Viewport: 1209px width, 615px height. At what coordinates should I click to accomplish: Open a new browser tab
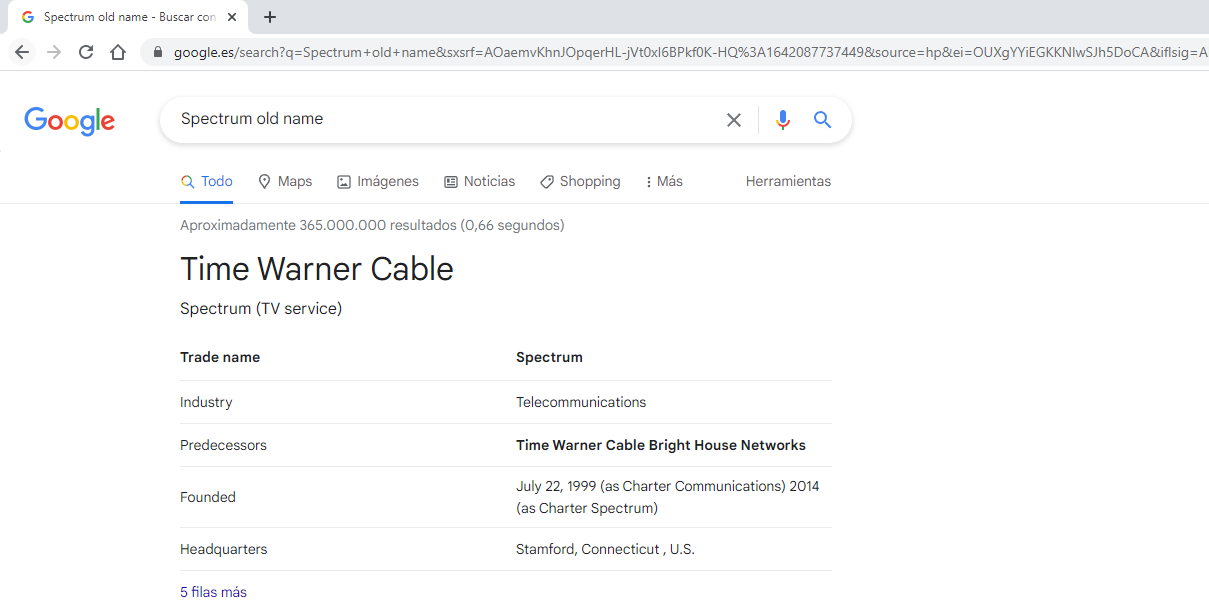pyautogui.click(x=270, y=17)
